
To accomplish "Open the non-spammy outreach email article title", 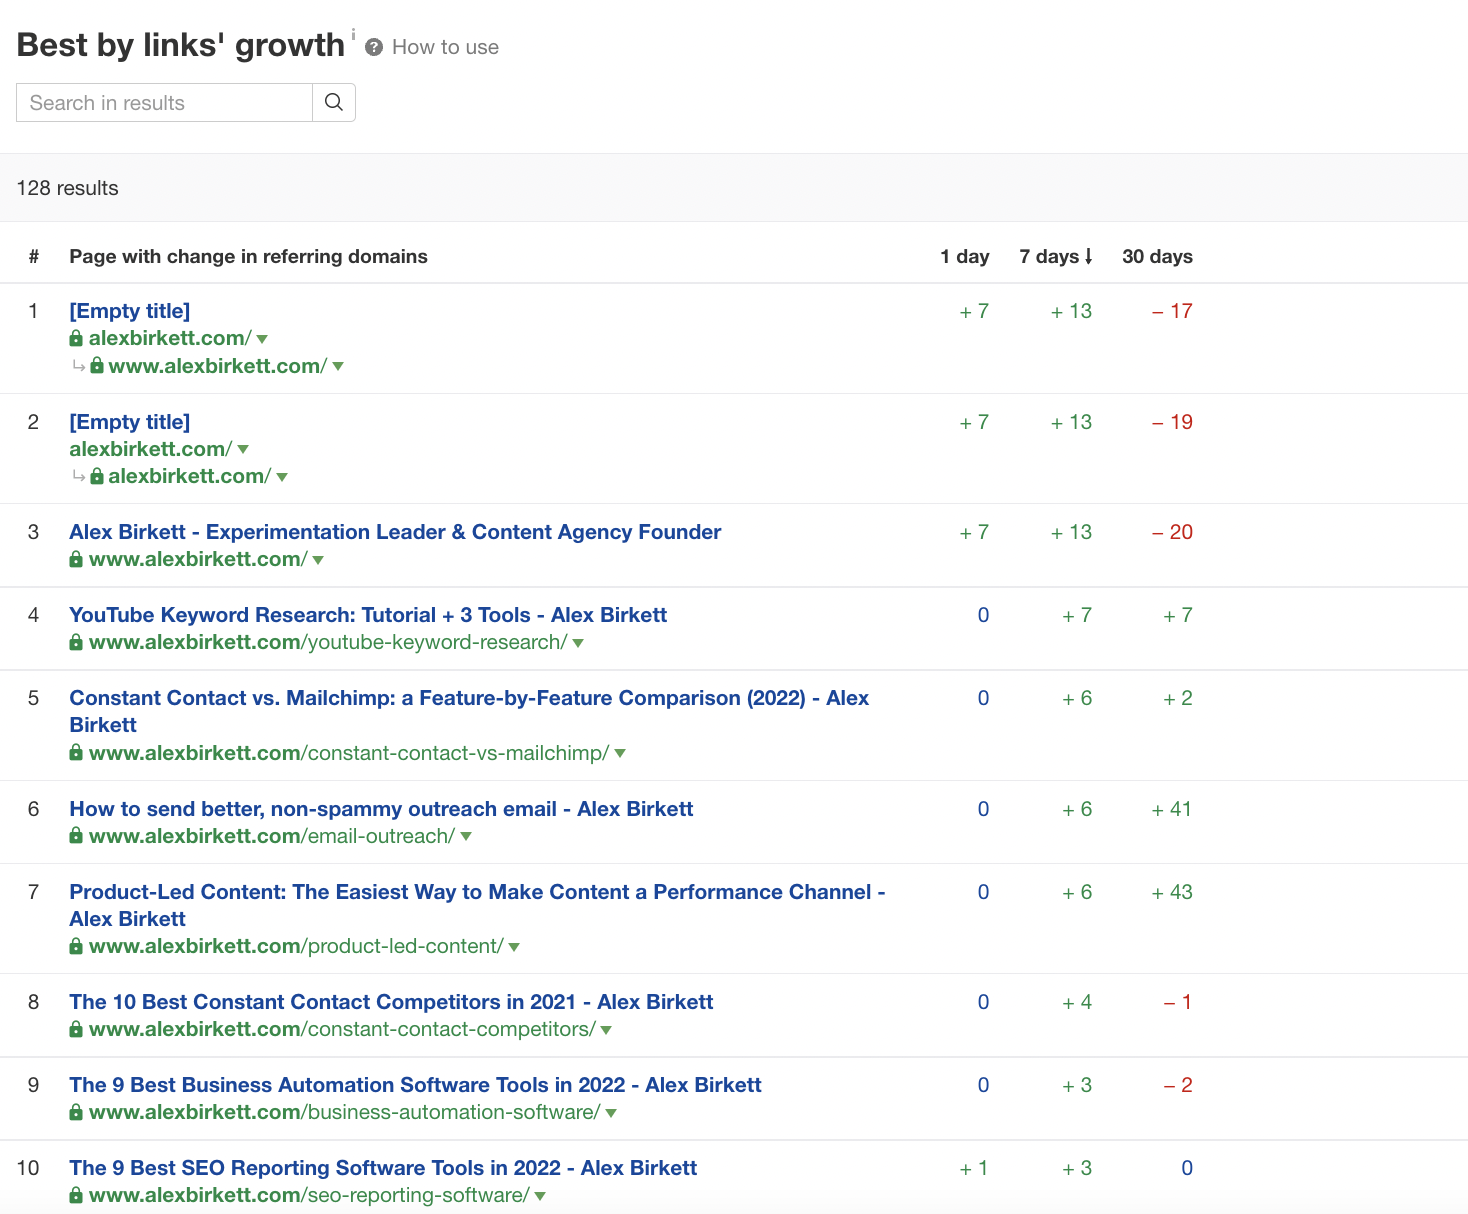I will click(x=381, y=809).
